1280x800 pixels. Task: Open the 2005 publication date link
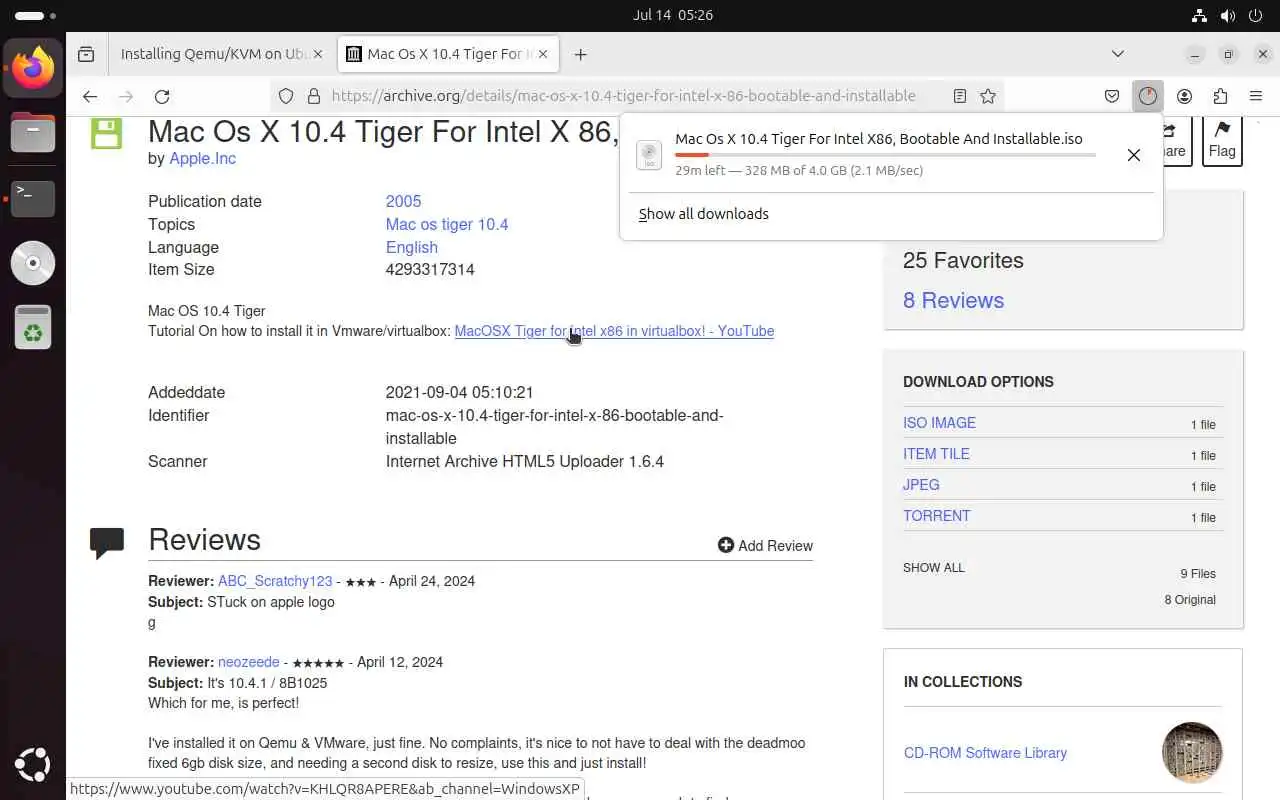pos(404,201)
